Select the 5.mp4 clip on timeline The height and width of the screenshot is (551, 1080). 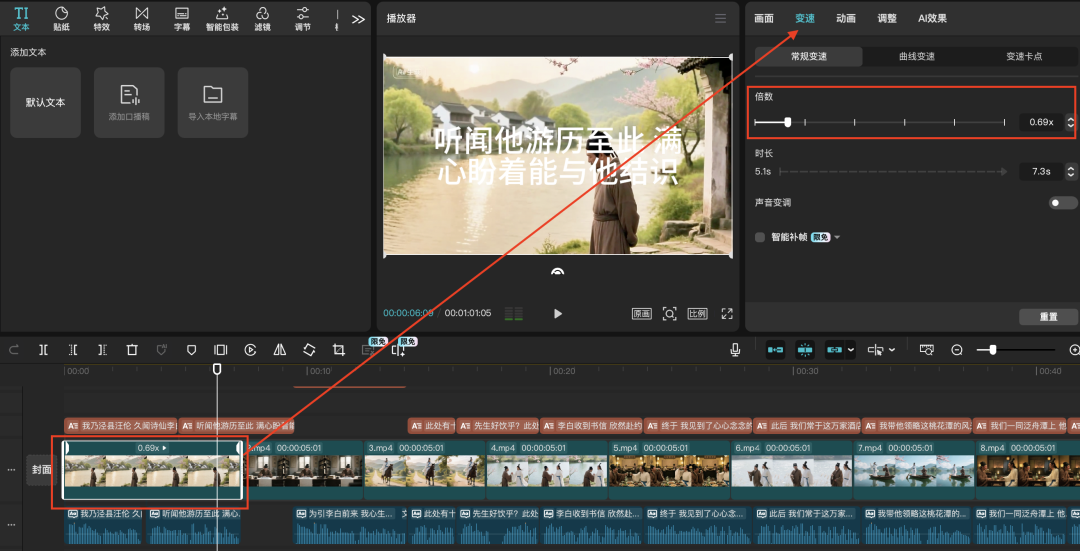[x=670, y=470]
